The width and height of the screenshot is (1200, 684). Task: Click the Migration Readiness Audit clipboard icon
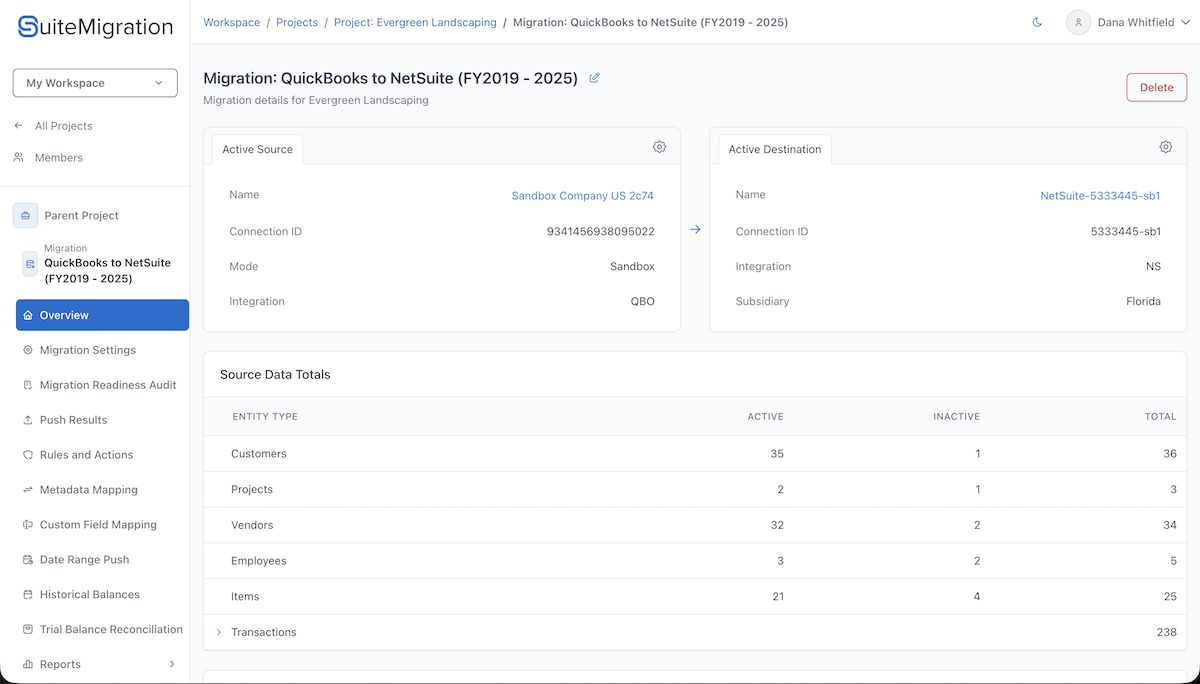coord(28,385)
